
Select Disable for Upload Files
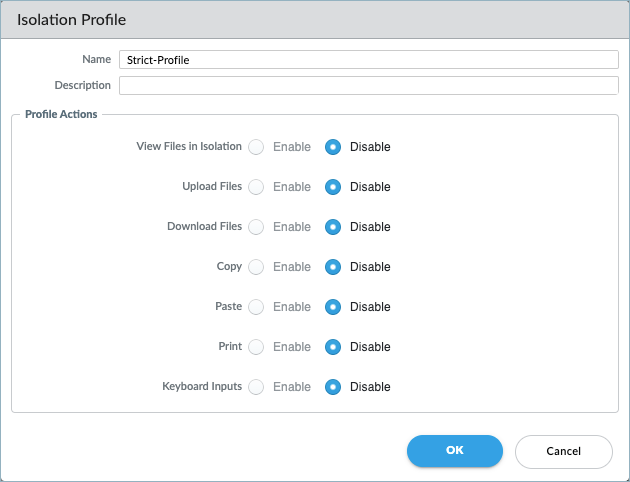pos(334,187)
